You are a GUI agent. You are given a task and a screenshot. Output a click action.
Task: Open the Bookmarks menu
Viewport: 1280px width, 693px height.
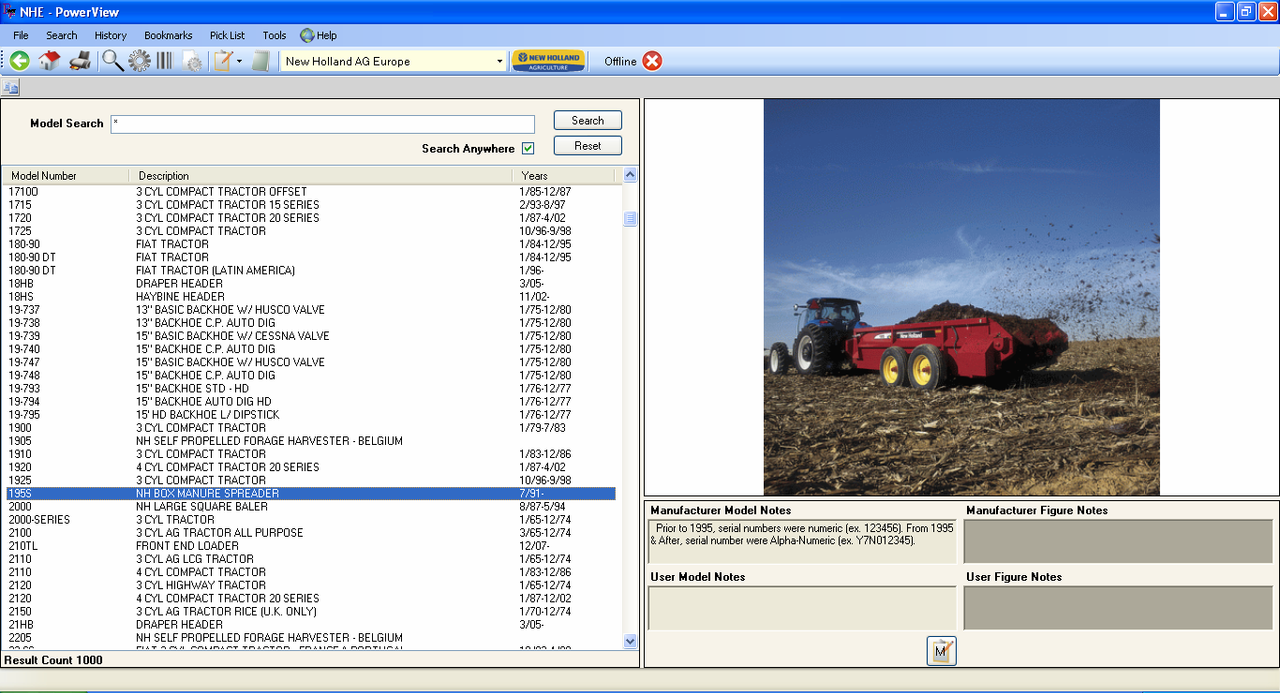168,35
